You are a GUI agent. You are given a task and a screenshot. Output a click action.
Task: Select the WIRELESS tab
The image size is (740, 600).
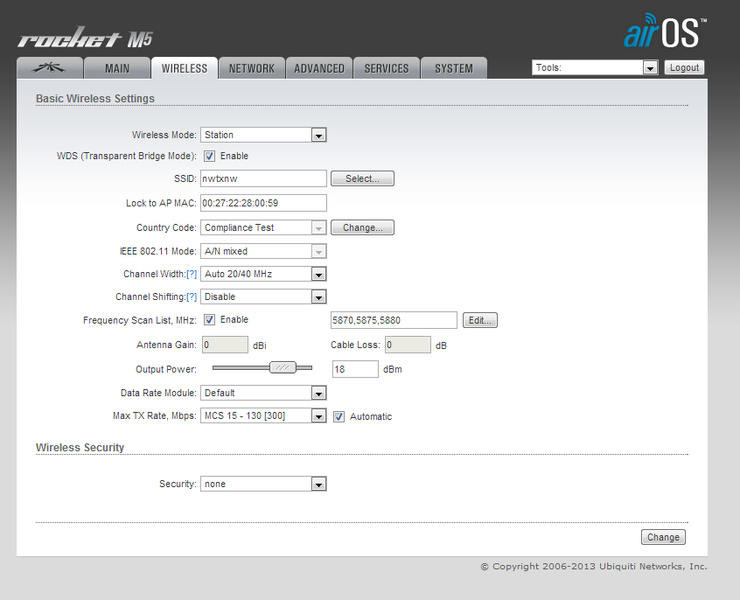[x=185, y=68]
